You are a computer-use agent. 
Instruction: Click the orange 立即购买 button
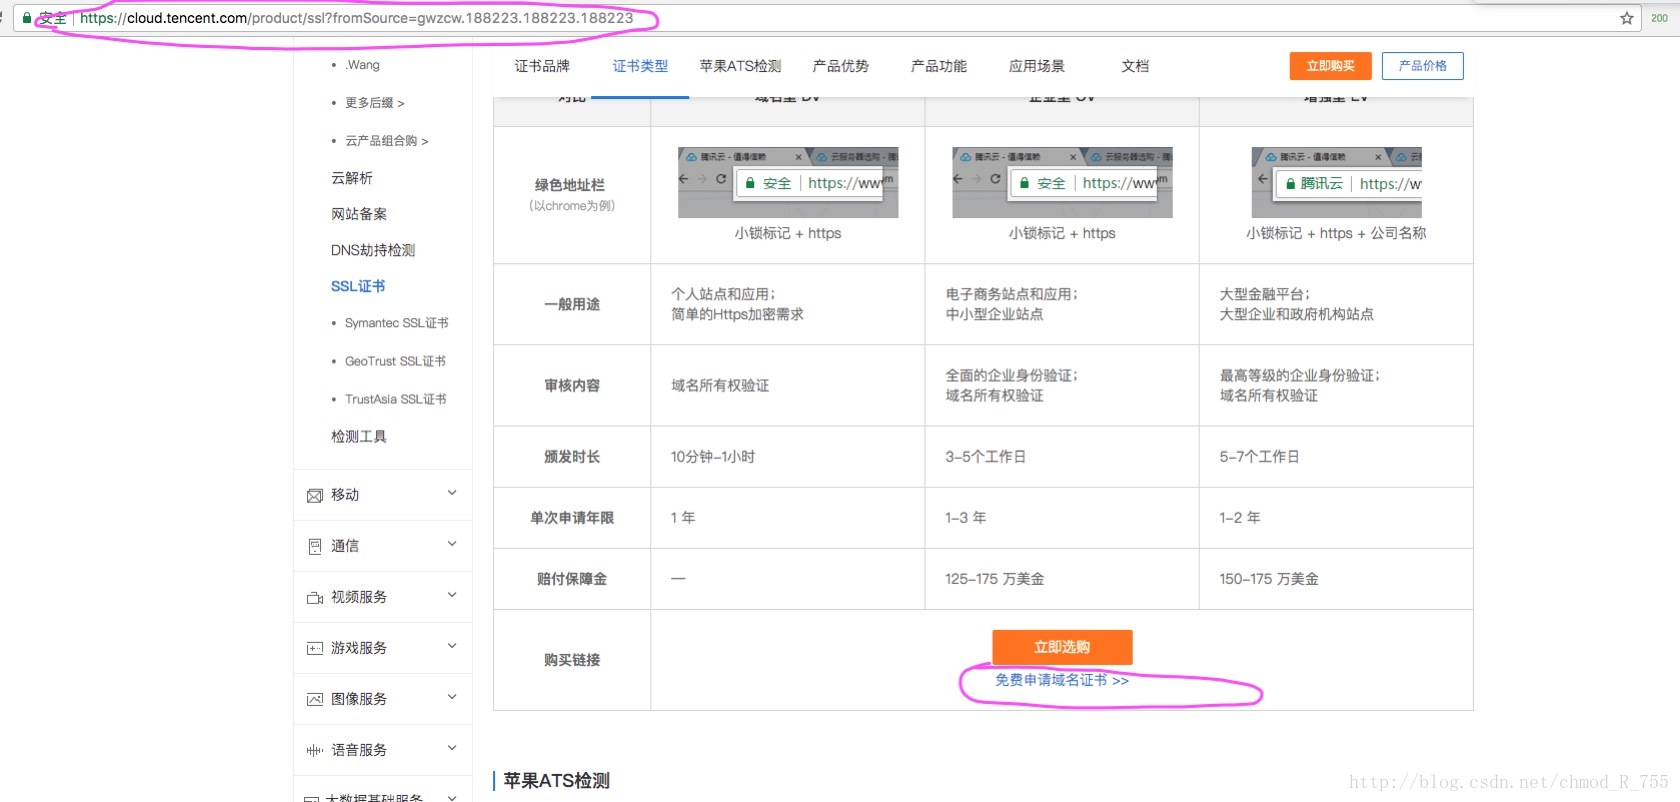(x=1330, y=66)
